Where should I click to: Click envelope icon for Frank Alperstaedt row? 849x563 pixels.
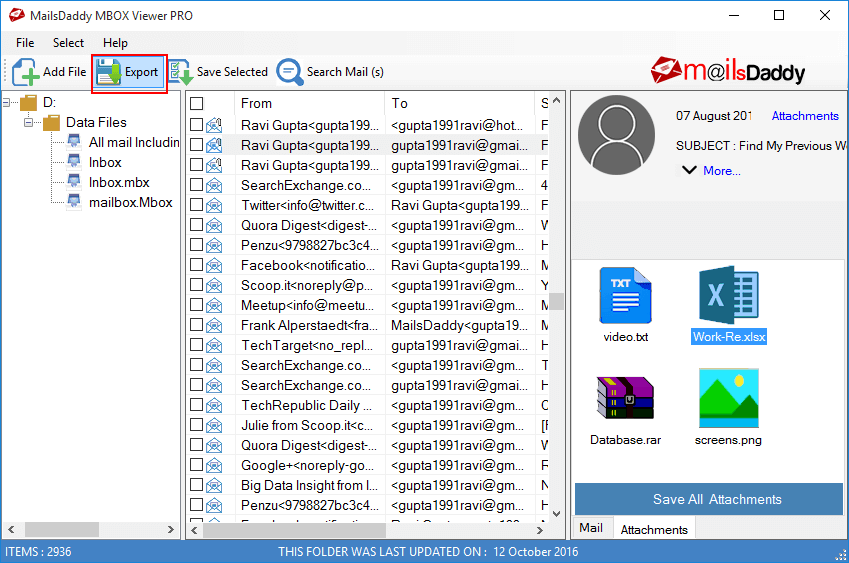click(x=214, y=325)
